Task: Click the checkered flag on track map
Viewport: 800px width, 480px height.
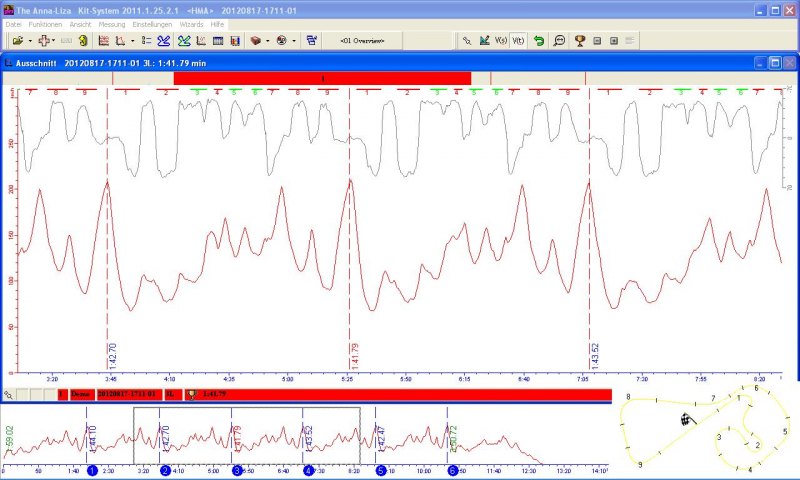Action: point(687,418)
